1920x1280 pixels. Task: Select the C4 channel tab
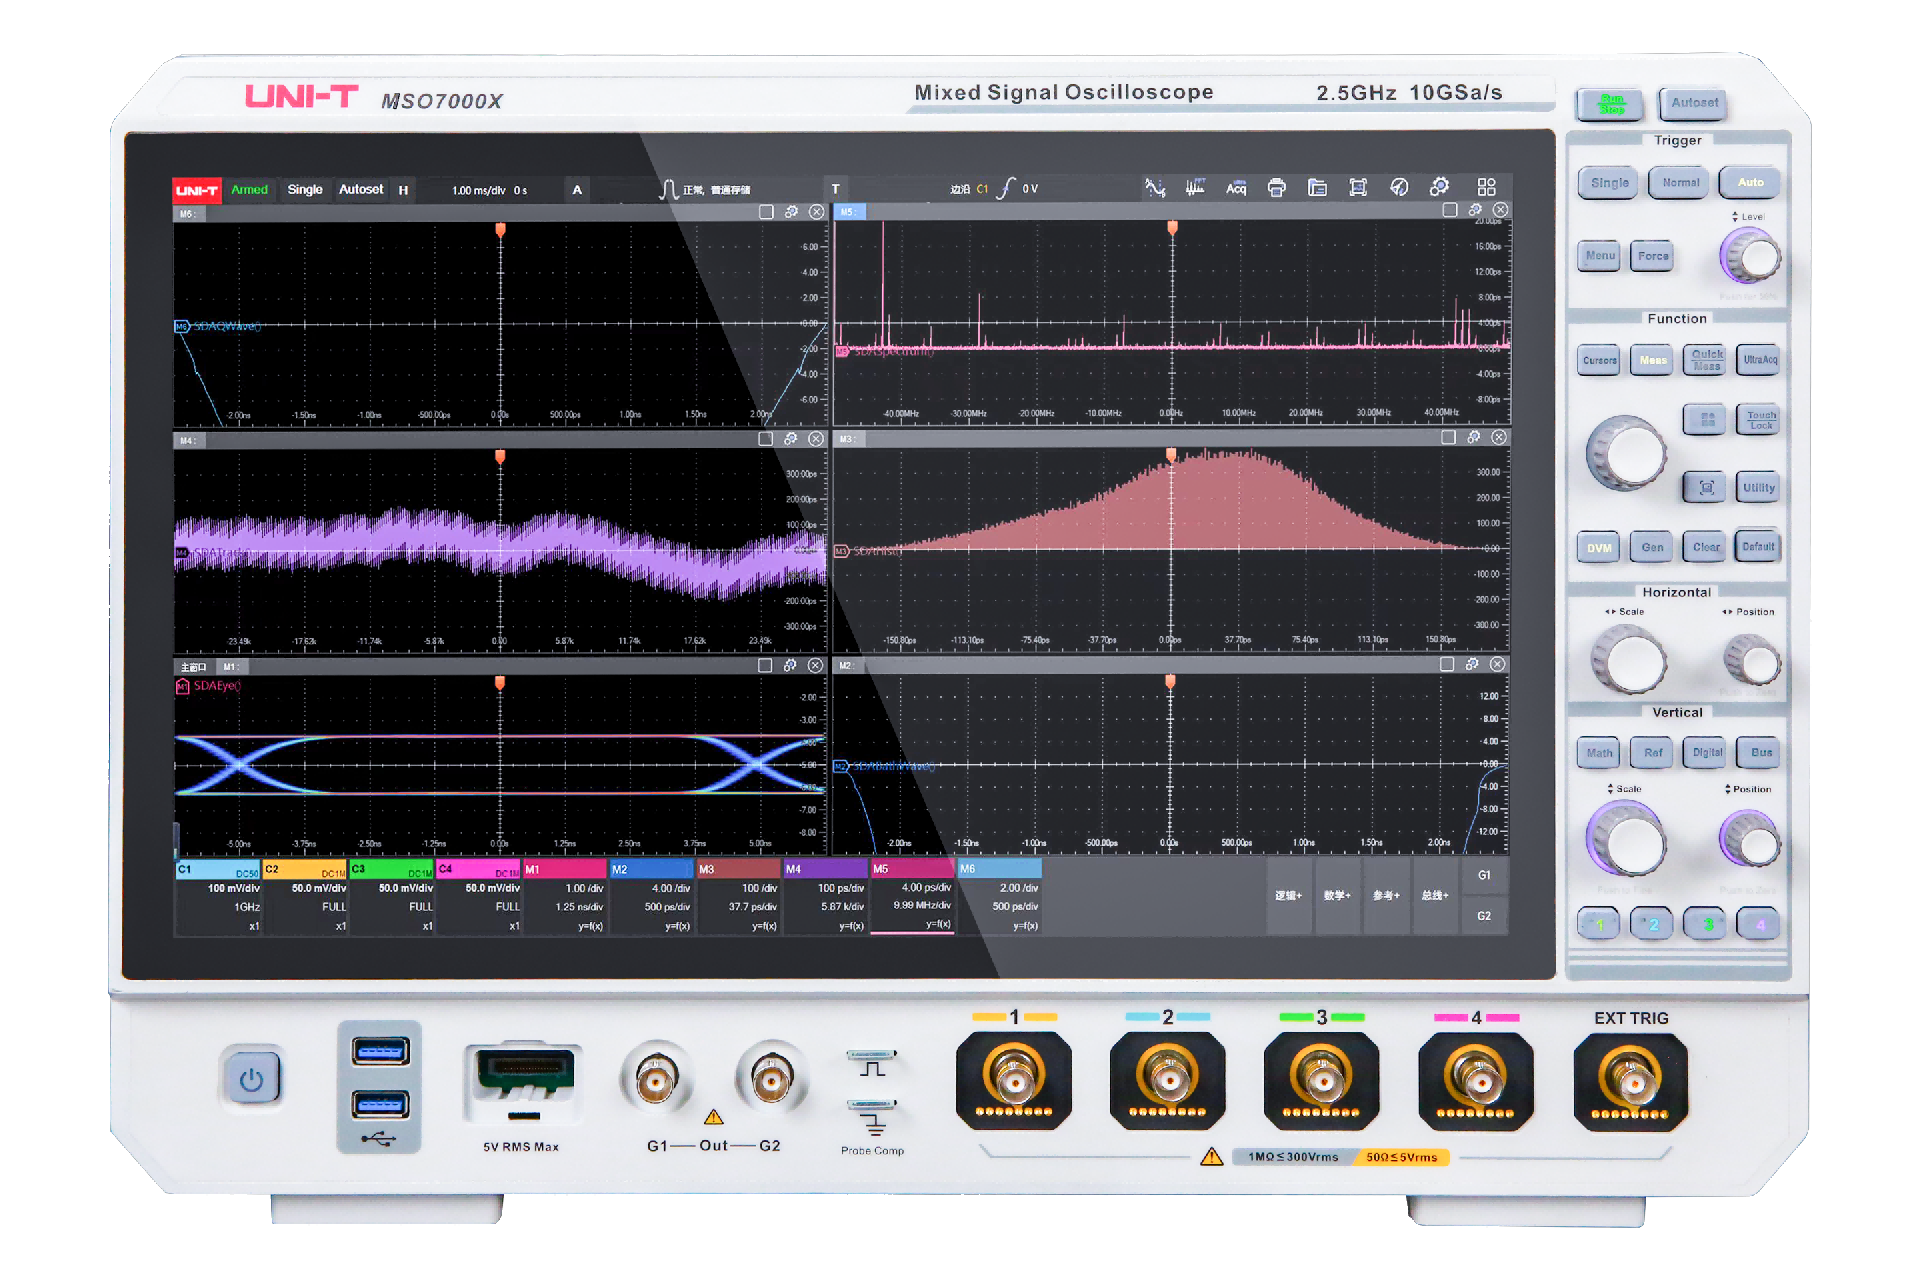pyautogui.click(x=479, y=897)
